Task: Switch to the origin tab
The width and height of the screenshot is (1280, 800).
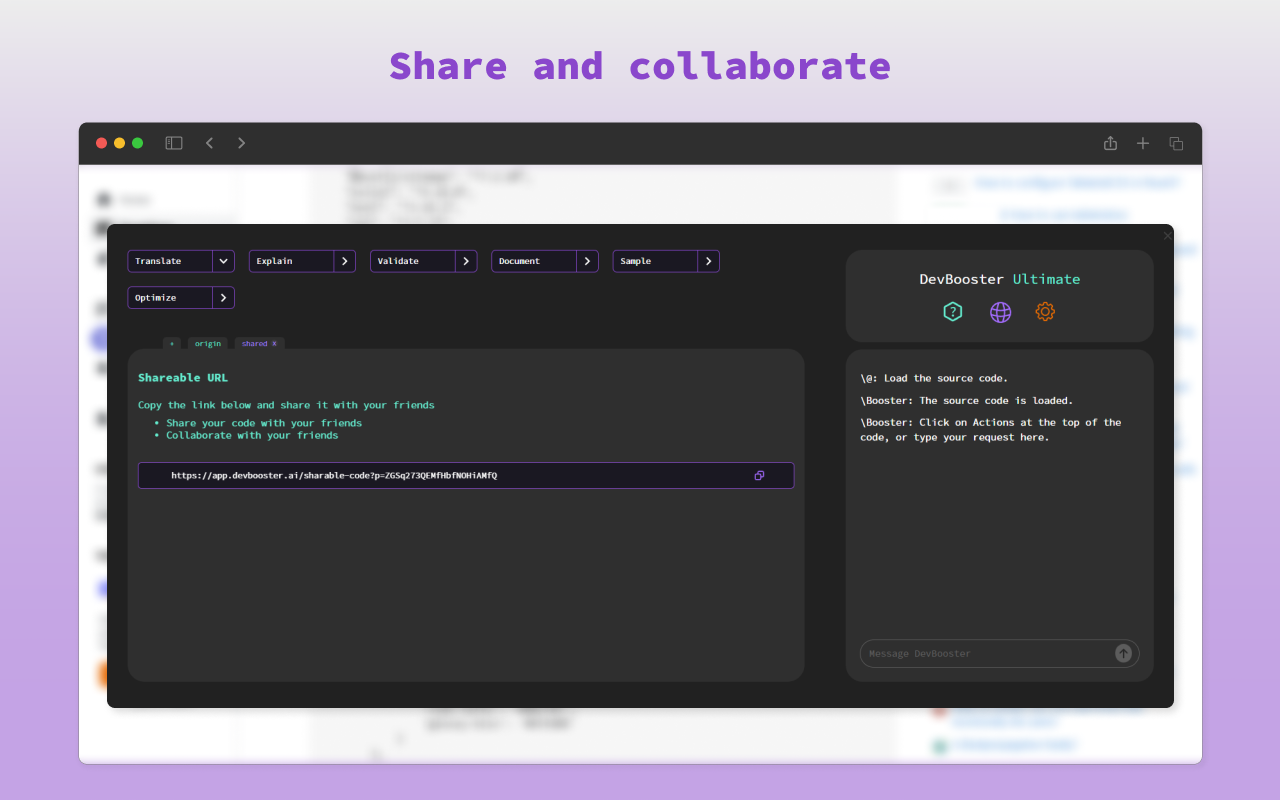Action: point(208,343)
